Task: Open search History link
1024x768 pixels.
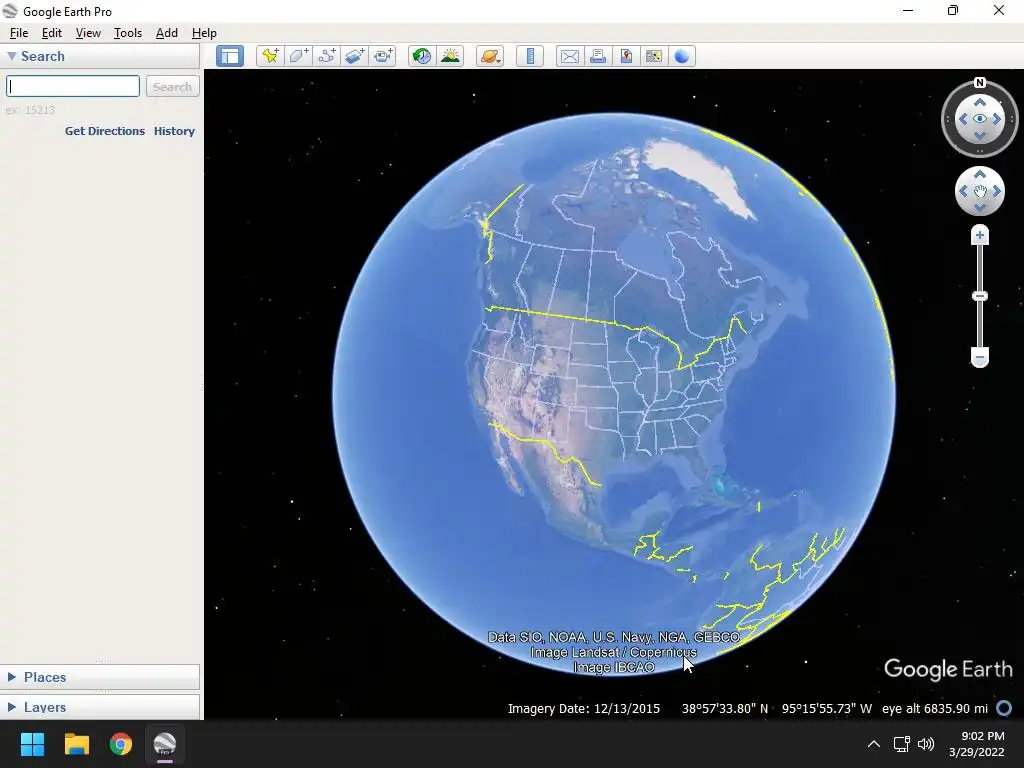Action: tap(174, 131)
